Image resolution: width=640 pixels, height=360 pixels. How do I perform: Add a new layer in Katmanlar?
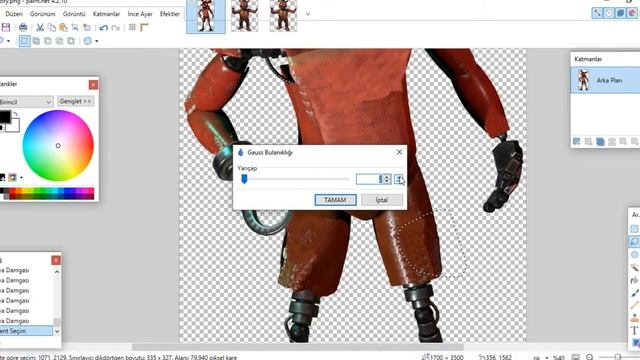[x=576, y=142]
